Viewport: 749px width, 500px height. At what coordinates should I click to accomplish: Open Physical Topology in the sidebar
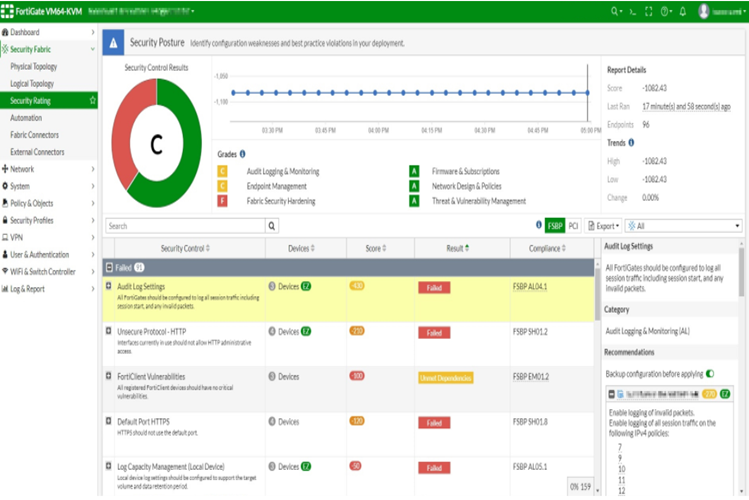(34, 67)
